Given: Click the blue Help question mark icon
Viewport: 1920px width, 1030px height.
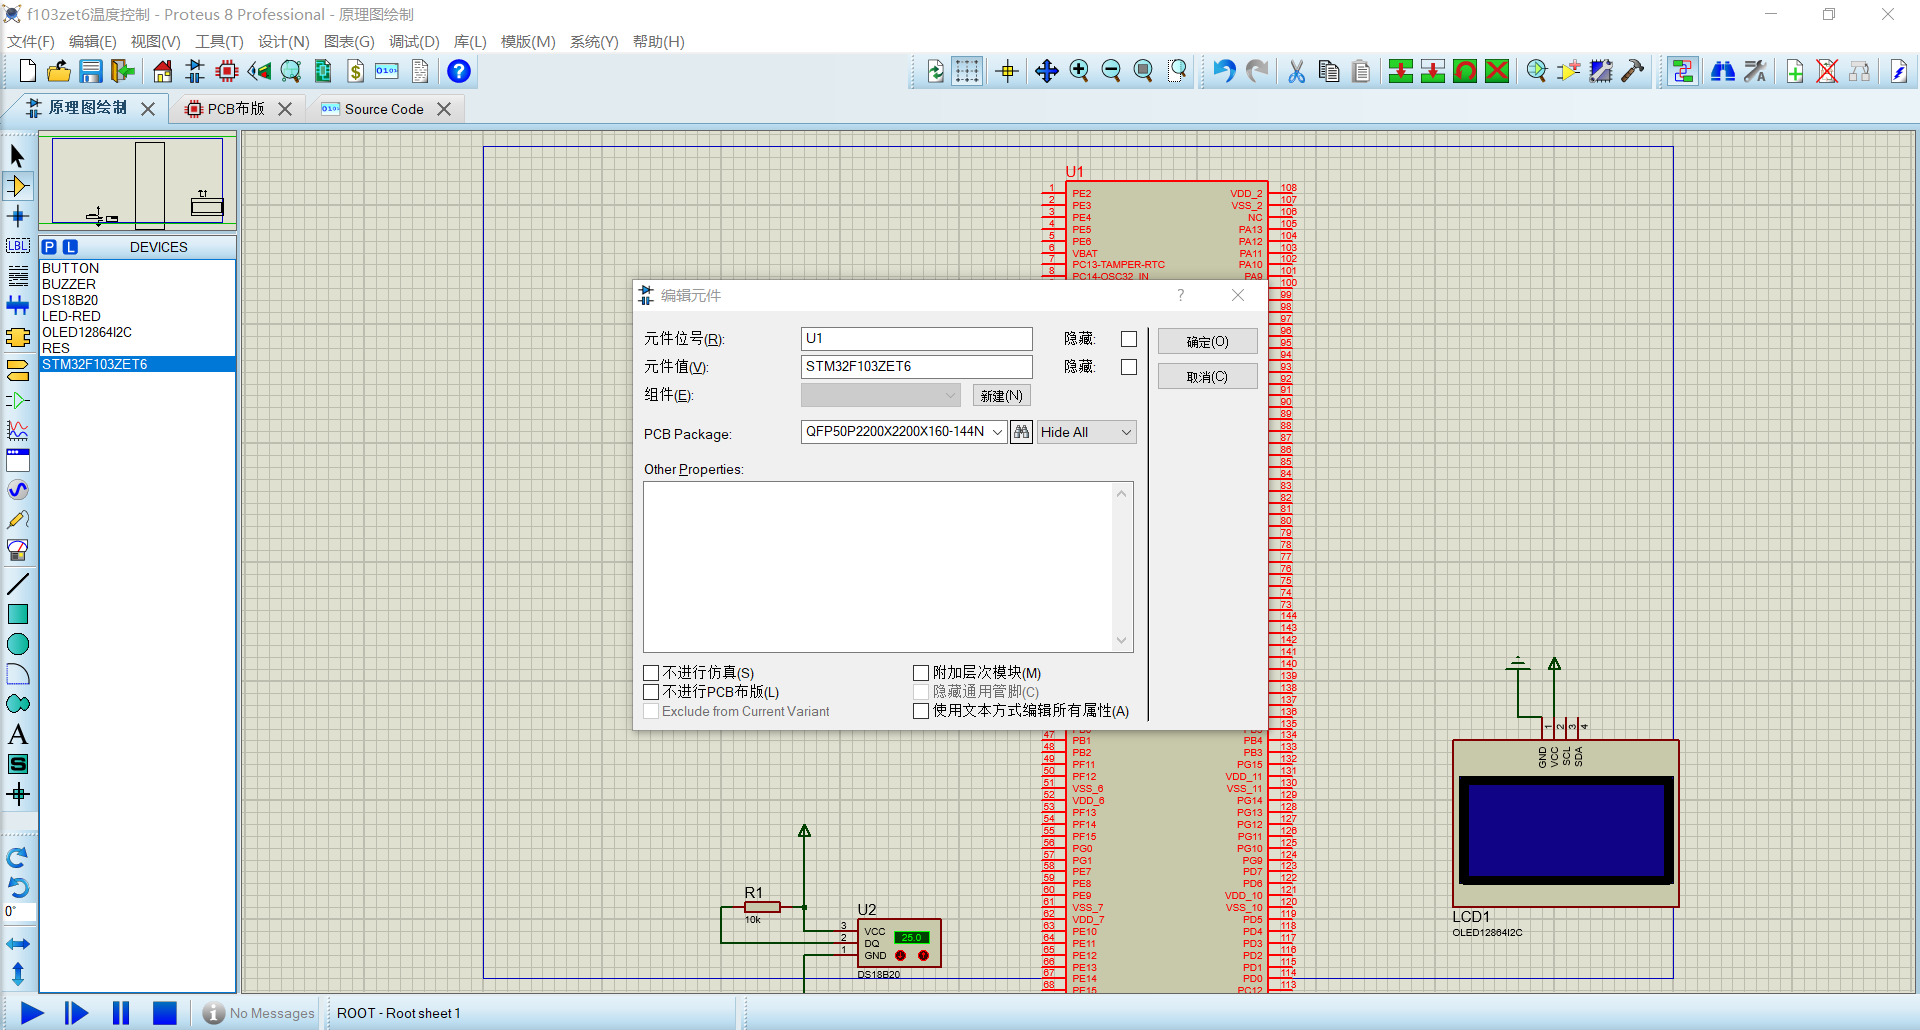Looking at the screenshot, I should pos(459,71).
